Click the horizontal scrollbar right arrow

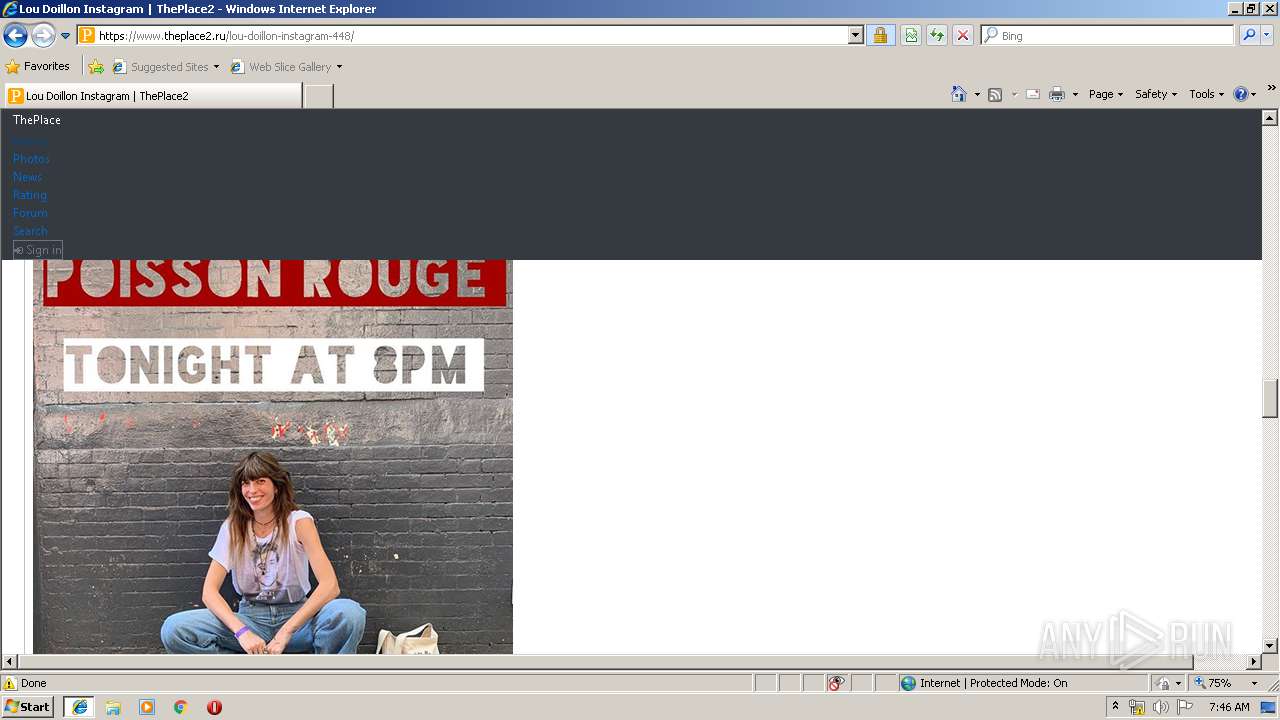click(1253, 662)
